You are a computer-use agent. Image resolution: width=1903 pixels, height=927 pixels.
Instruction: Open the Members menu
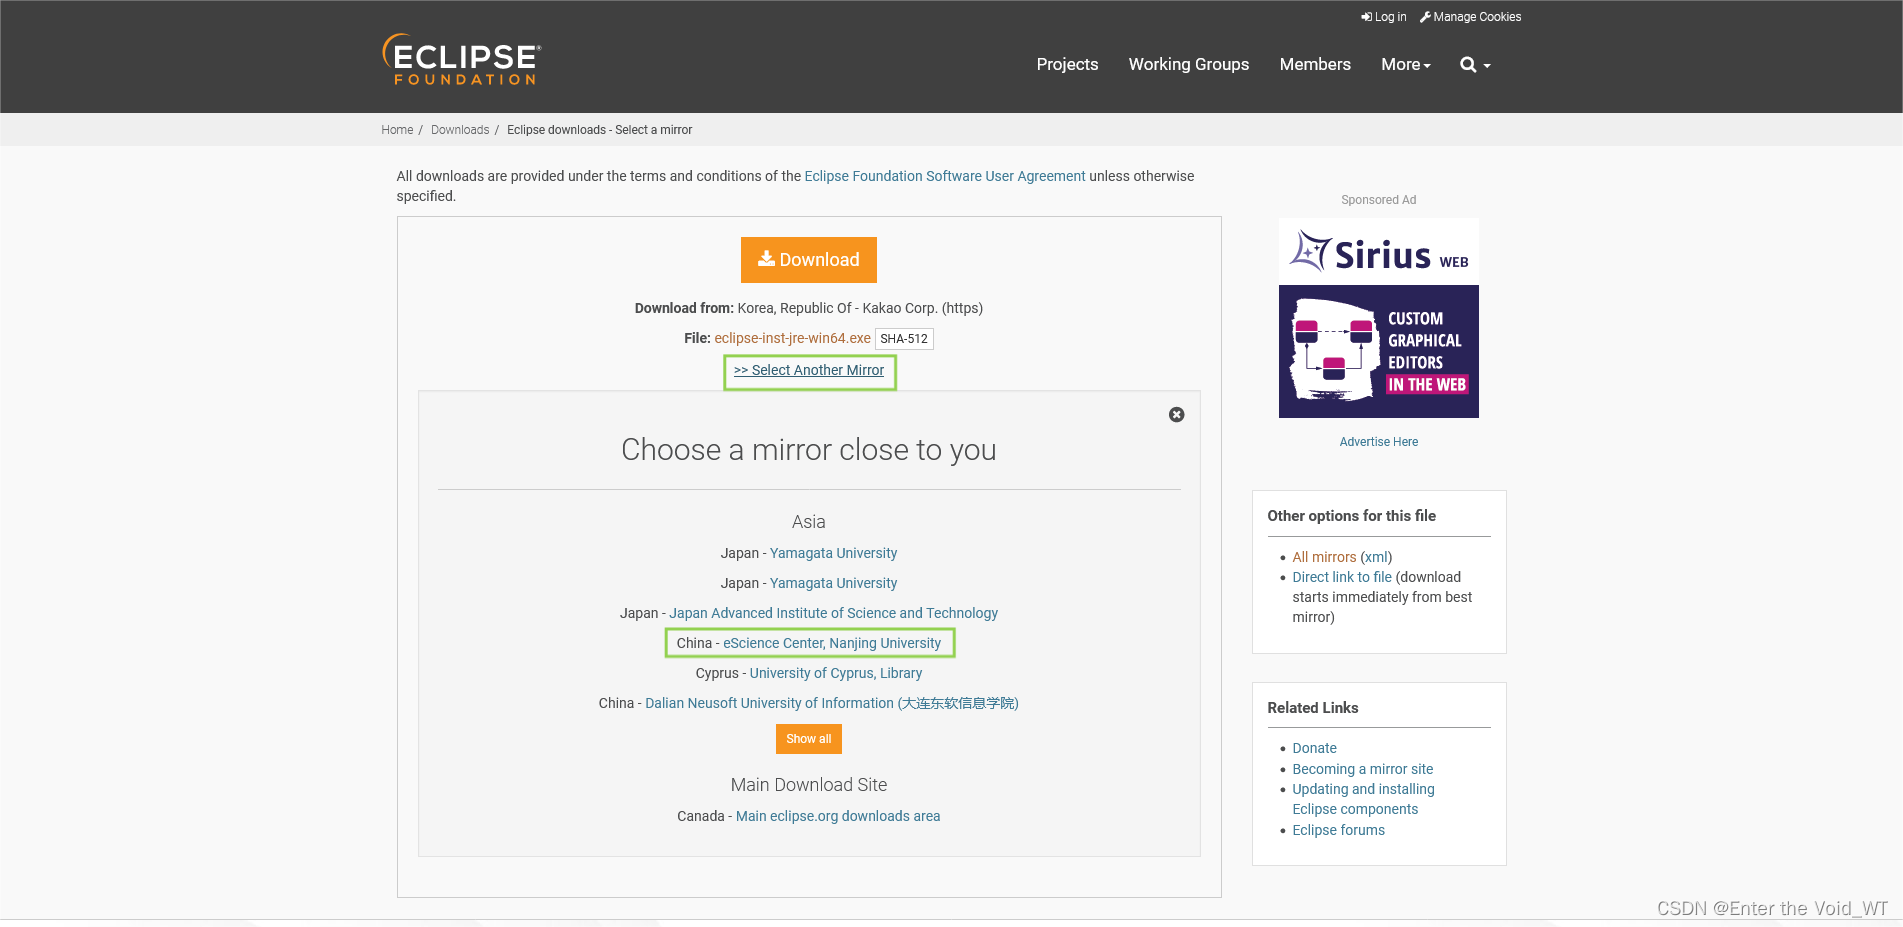[1315, 64]
